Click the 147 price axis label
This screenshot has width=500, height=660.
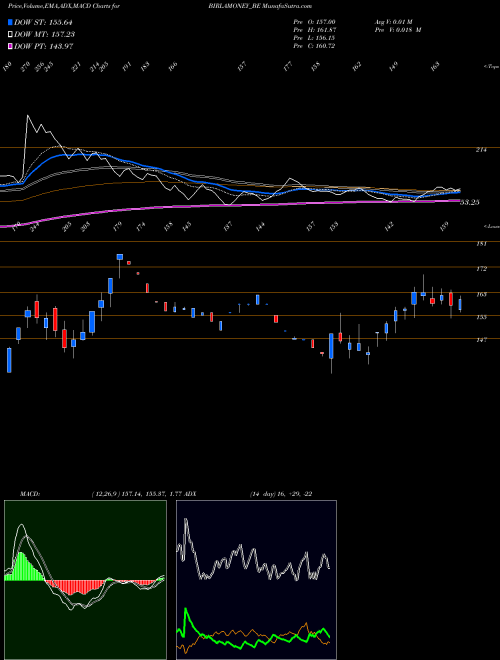pyautogui.click(x=481, y=340)
